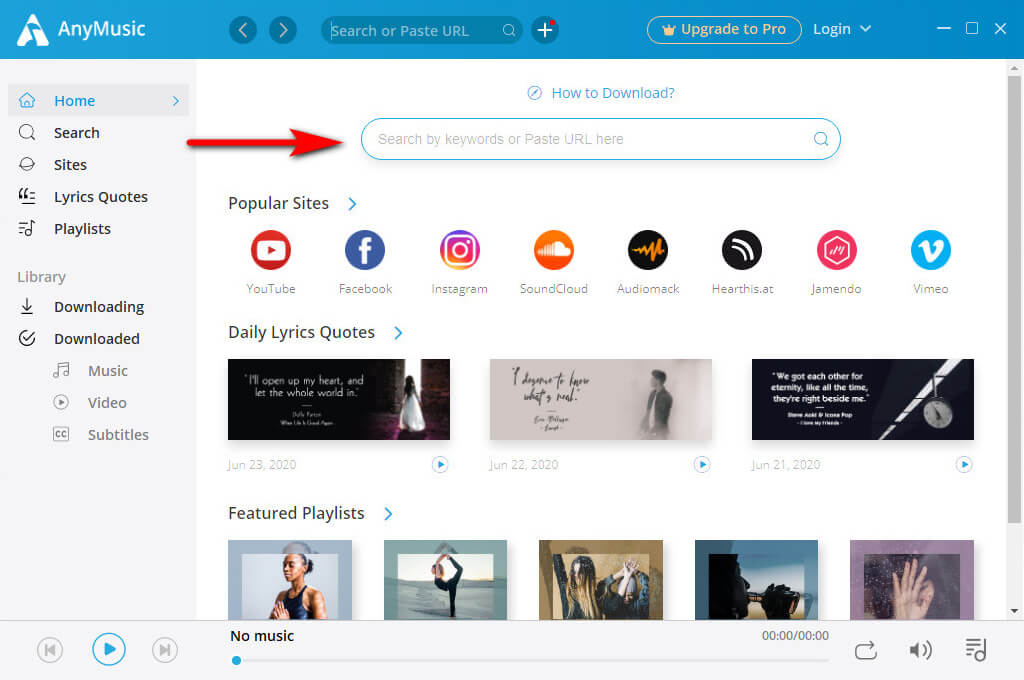1024x680 pixels.
Task: Open the YouTube site icon
Action: point(270,250)
